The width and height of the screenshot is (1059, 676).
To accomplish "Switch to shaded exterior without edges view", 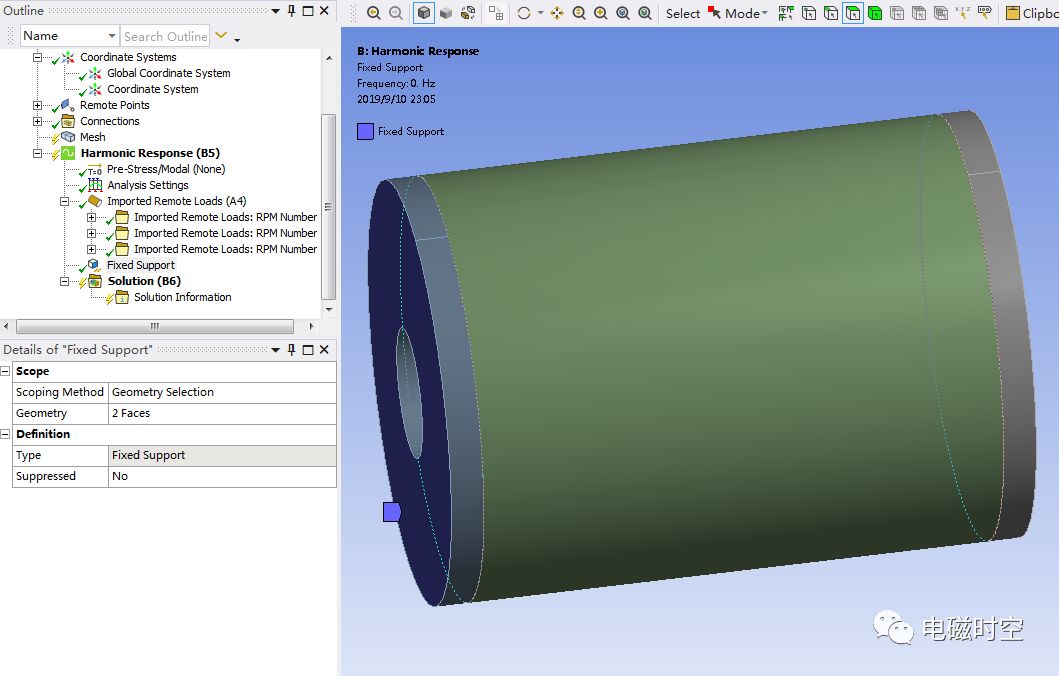I will (x=446, y=13).
